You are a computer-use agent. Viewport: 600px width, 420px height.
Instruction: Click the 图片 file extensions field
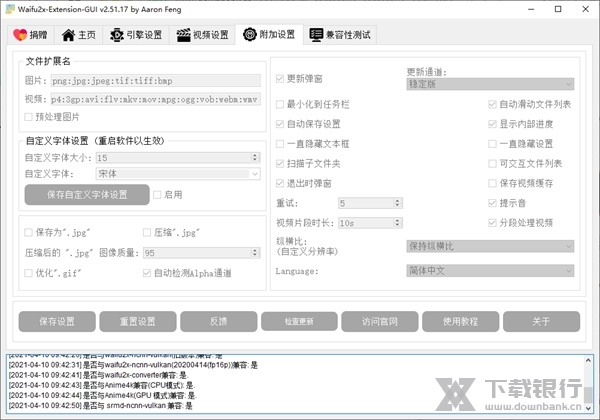(x=155, y=81)
